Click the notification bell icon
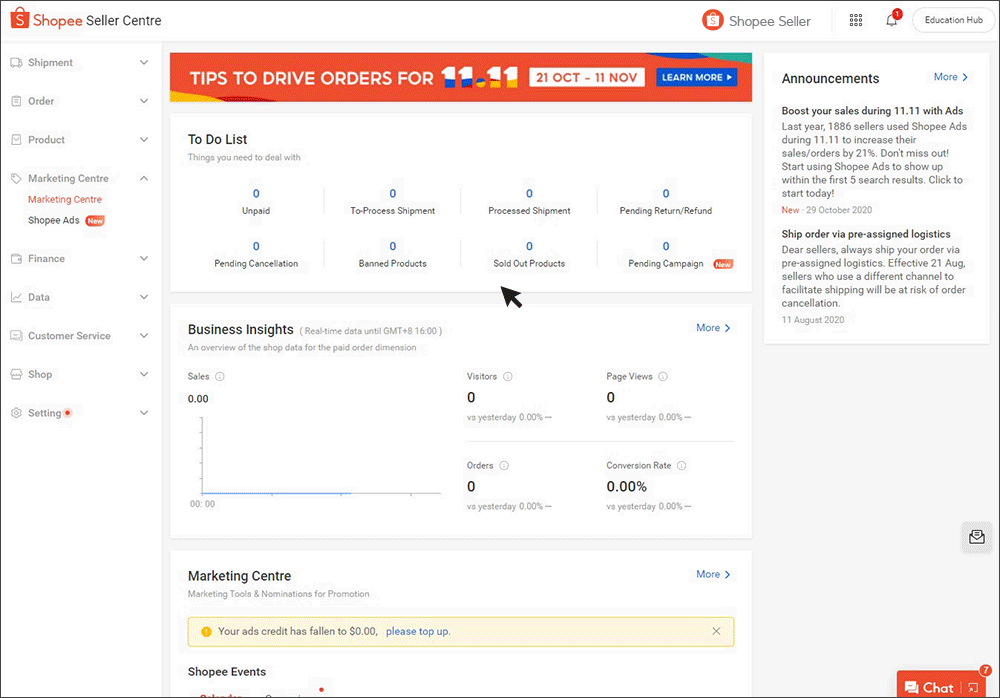Screen dimensions: 1000x698 click(x=890, y=20)
